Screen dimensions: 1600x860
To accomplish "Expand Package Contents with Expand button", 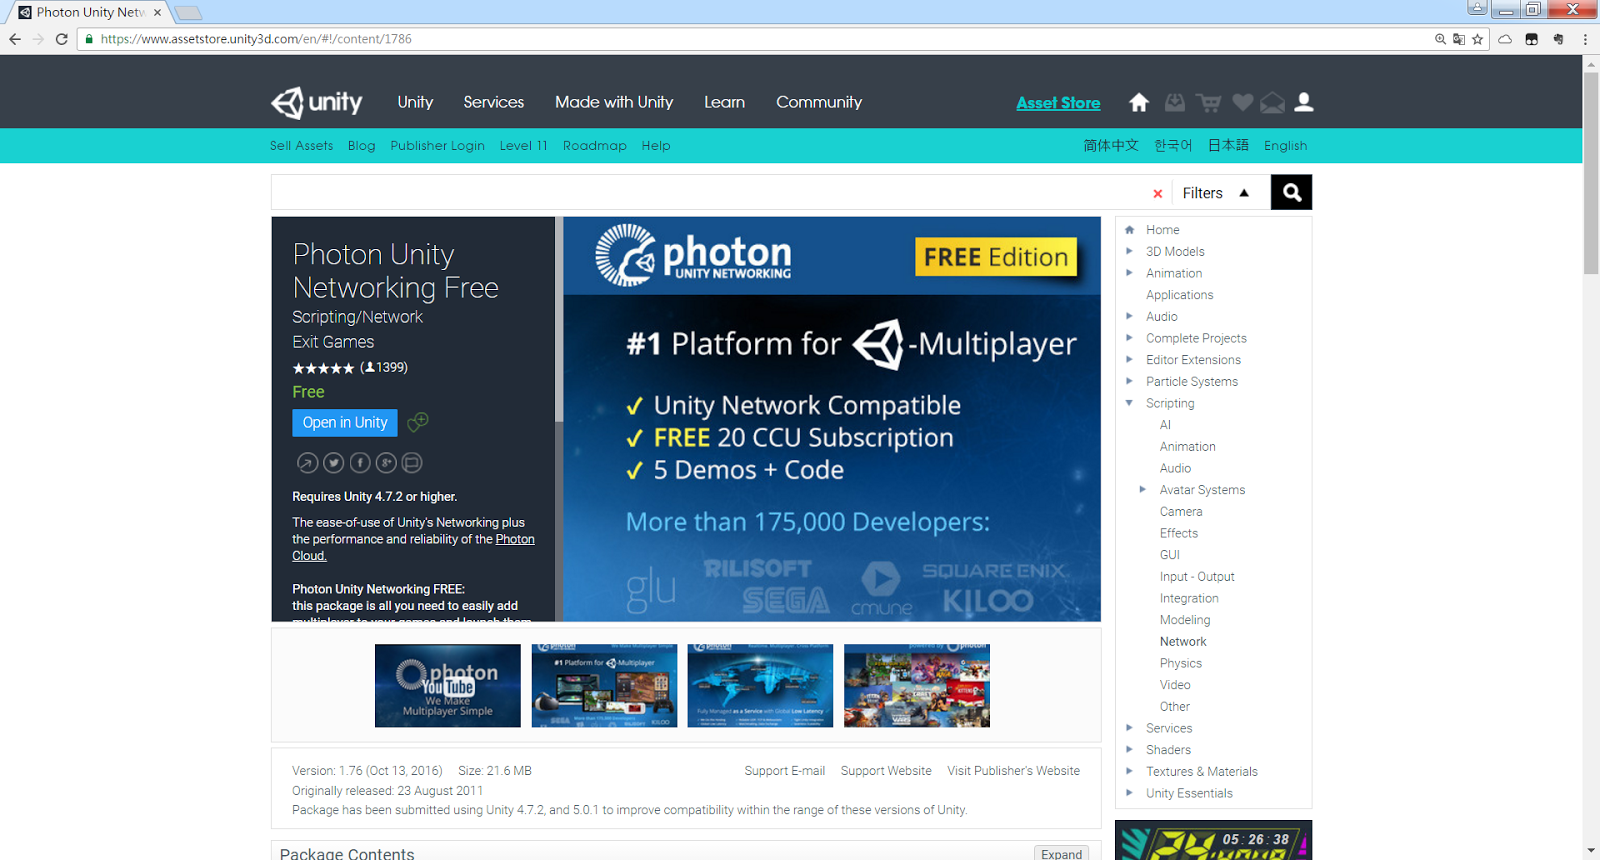I will 1061,853.
